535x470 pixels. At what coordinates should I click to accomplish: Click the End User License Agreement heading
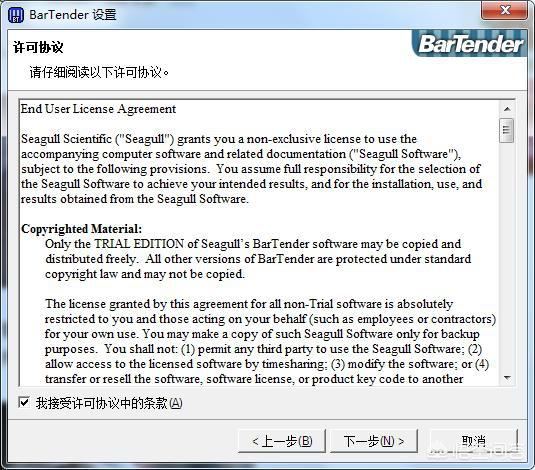point(98,109)
